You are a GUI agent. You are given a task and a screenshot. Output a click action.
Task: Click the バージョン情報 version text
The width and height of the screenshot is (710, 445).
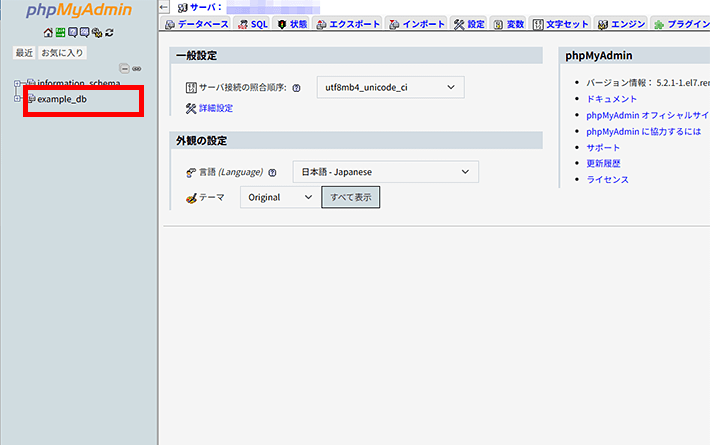click(x=648, y=83)
